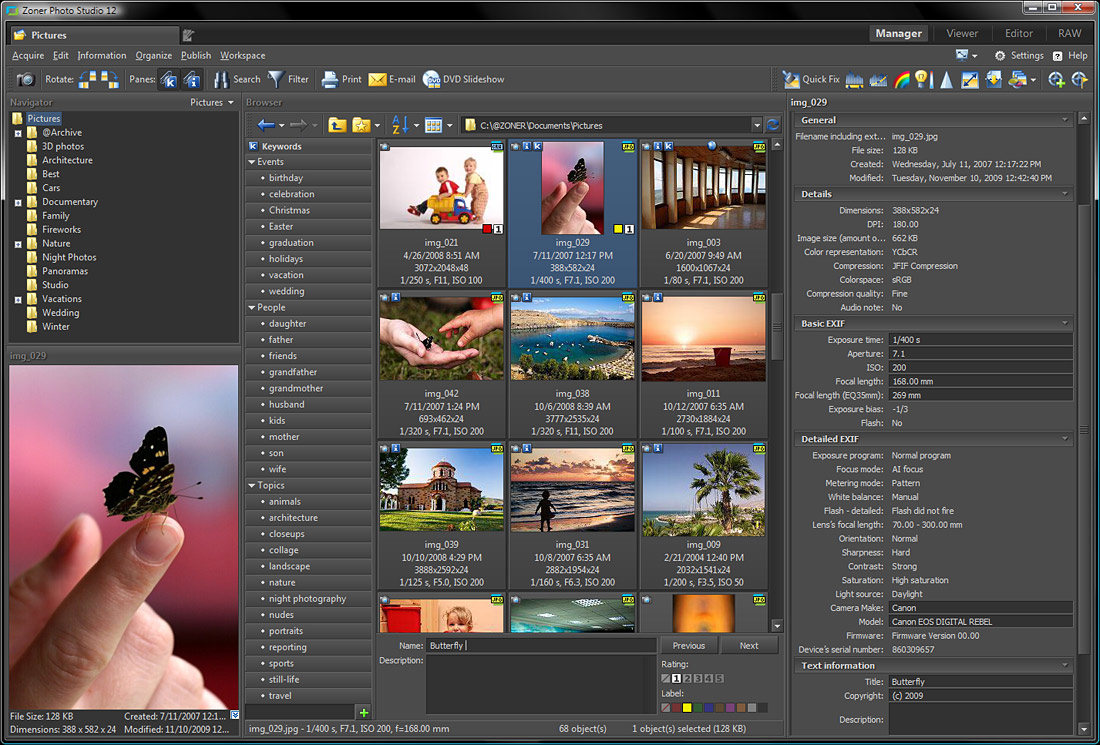1100x745 pixels.
Task: Click the Resize image icon
Action: (968, 79)
